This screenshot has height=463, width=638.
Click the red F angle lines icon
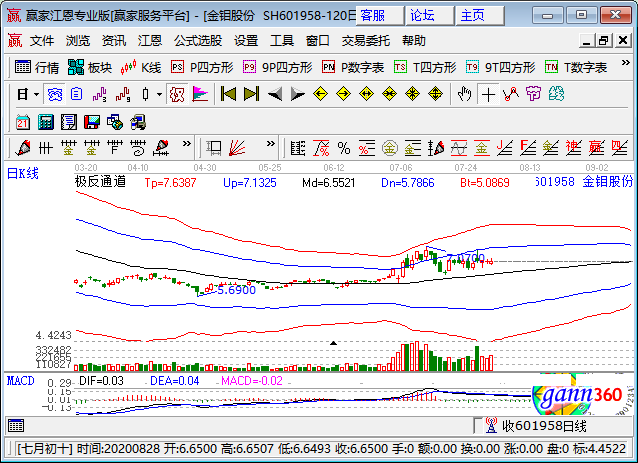pyautogui.click(x=528, y=148)
